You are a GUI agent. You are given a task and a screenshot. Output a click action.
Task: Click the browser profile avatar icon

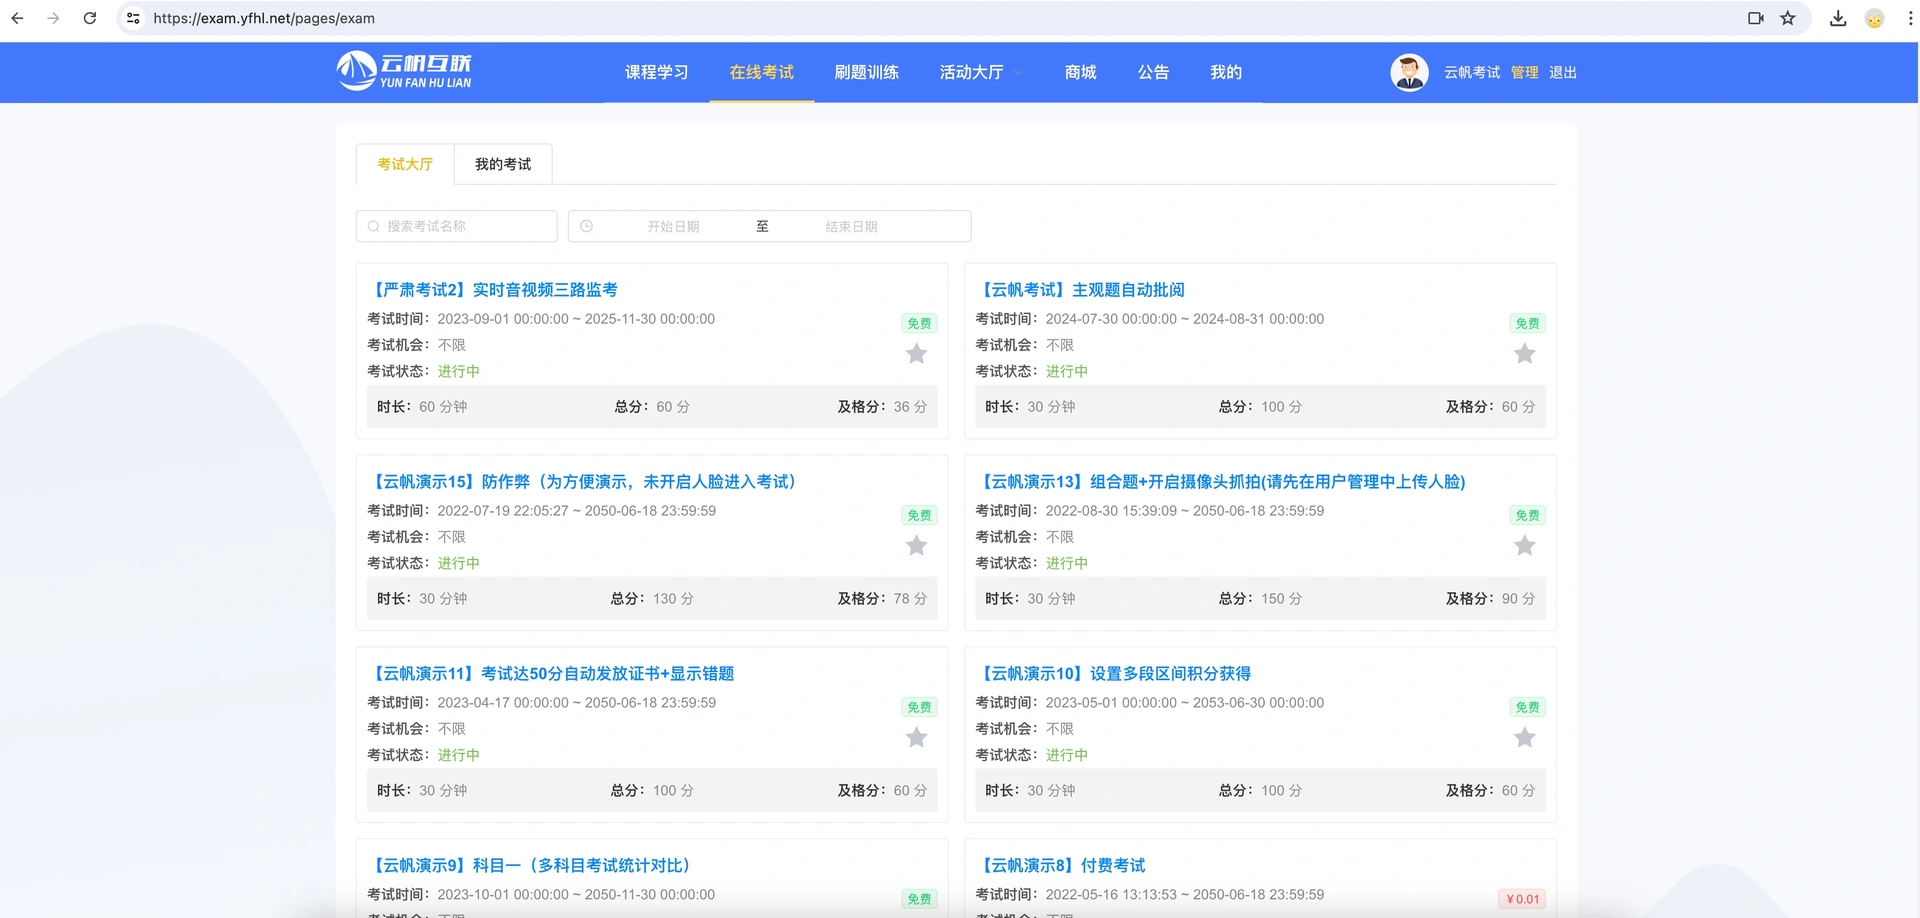(x=1875, y=18)
